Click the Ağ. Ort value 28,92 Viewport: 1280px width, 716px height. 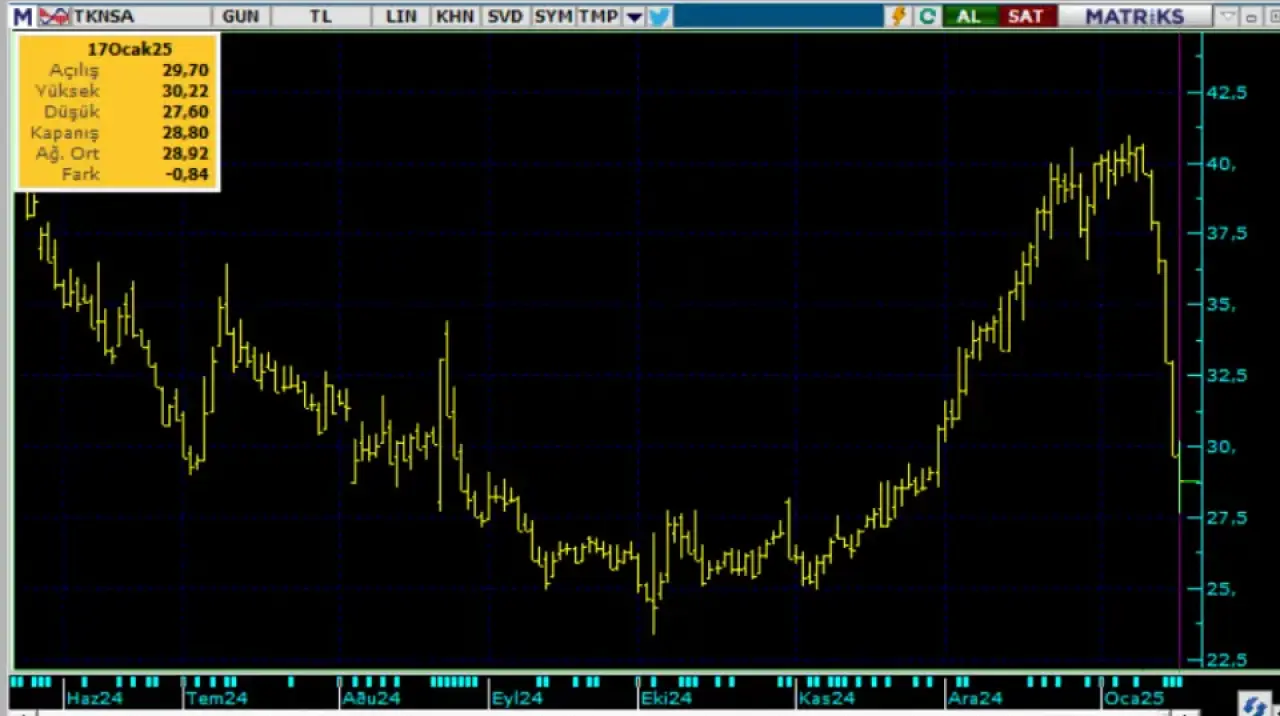185,154
